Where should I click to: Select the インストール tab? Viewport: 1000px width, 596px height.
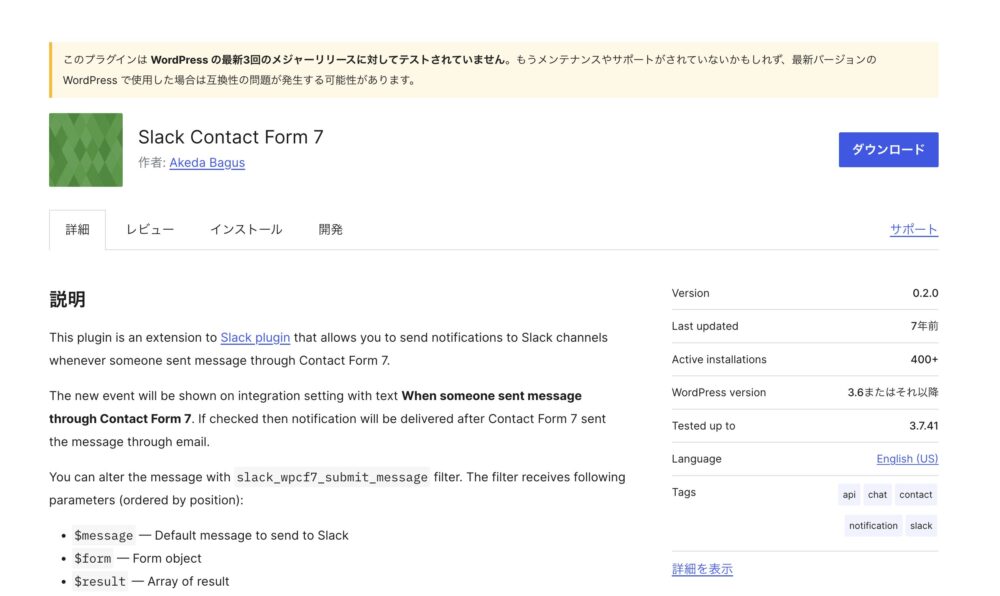tap(246, 229)
